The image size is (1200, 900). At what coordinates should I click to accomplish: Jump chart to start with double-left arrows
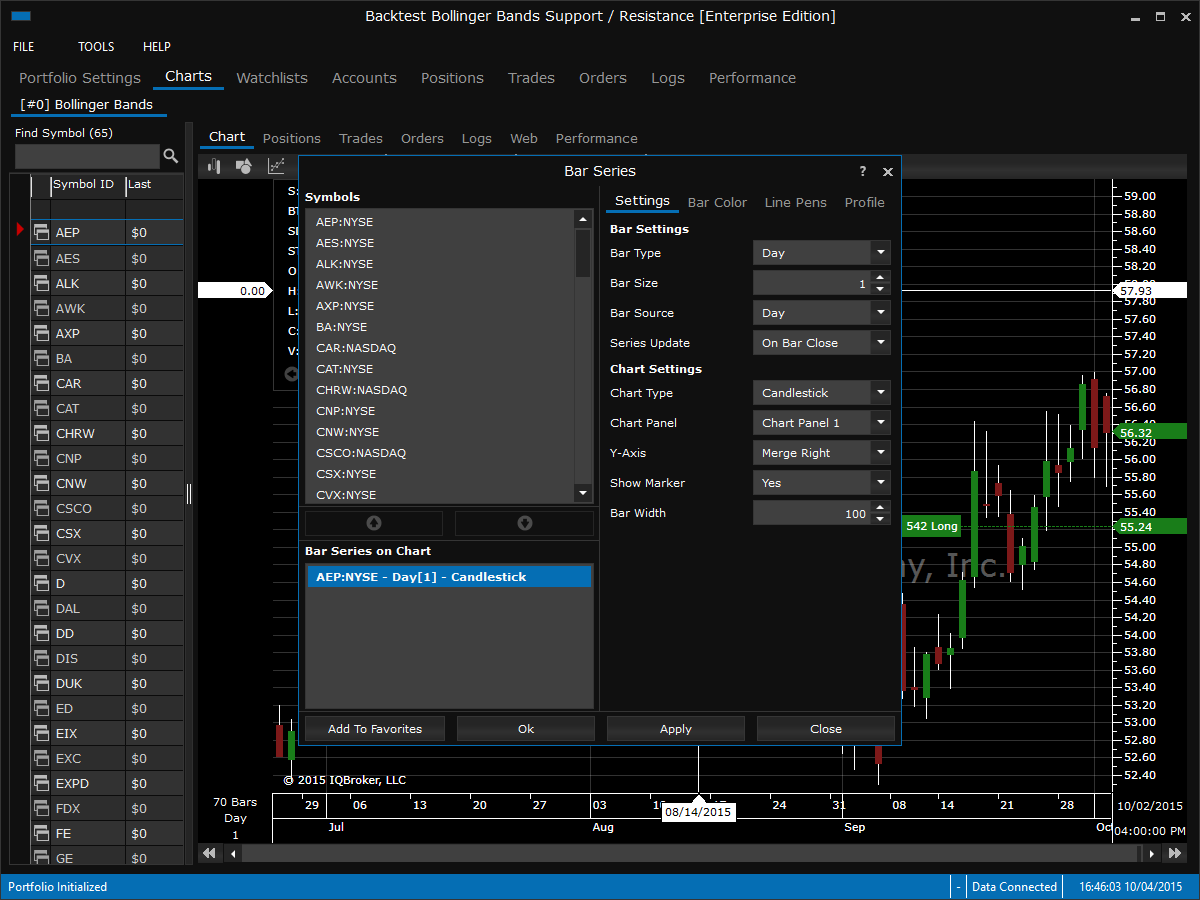point(209,853)
